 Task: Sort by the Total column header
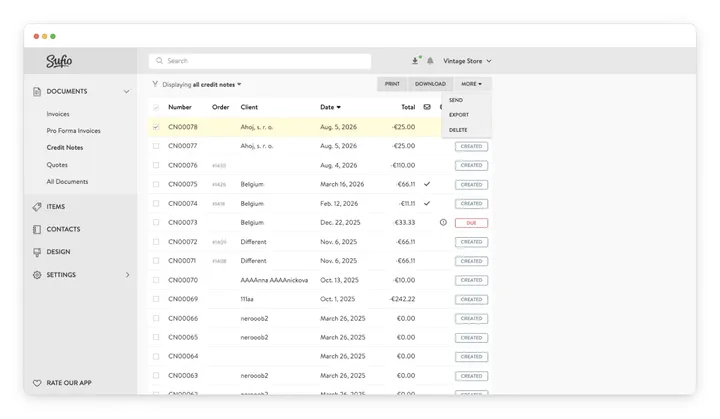408,107
